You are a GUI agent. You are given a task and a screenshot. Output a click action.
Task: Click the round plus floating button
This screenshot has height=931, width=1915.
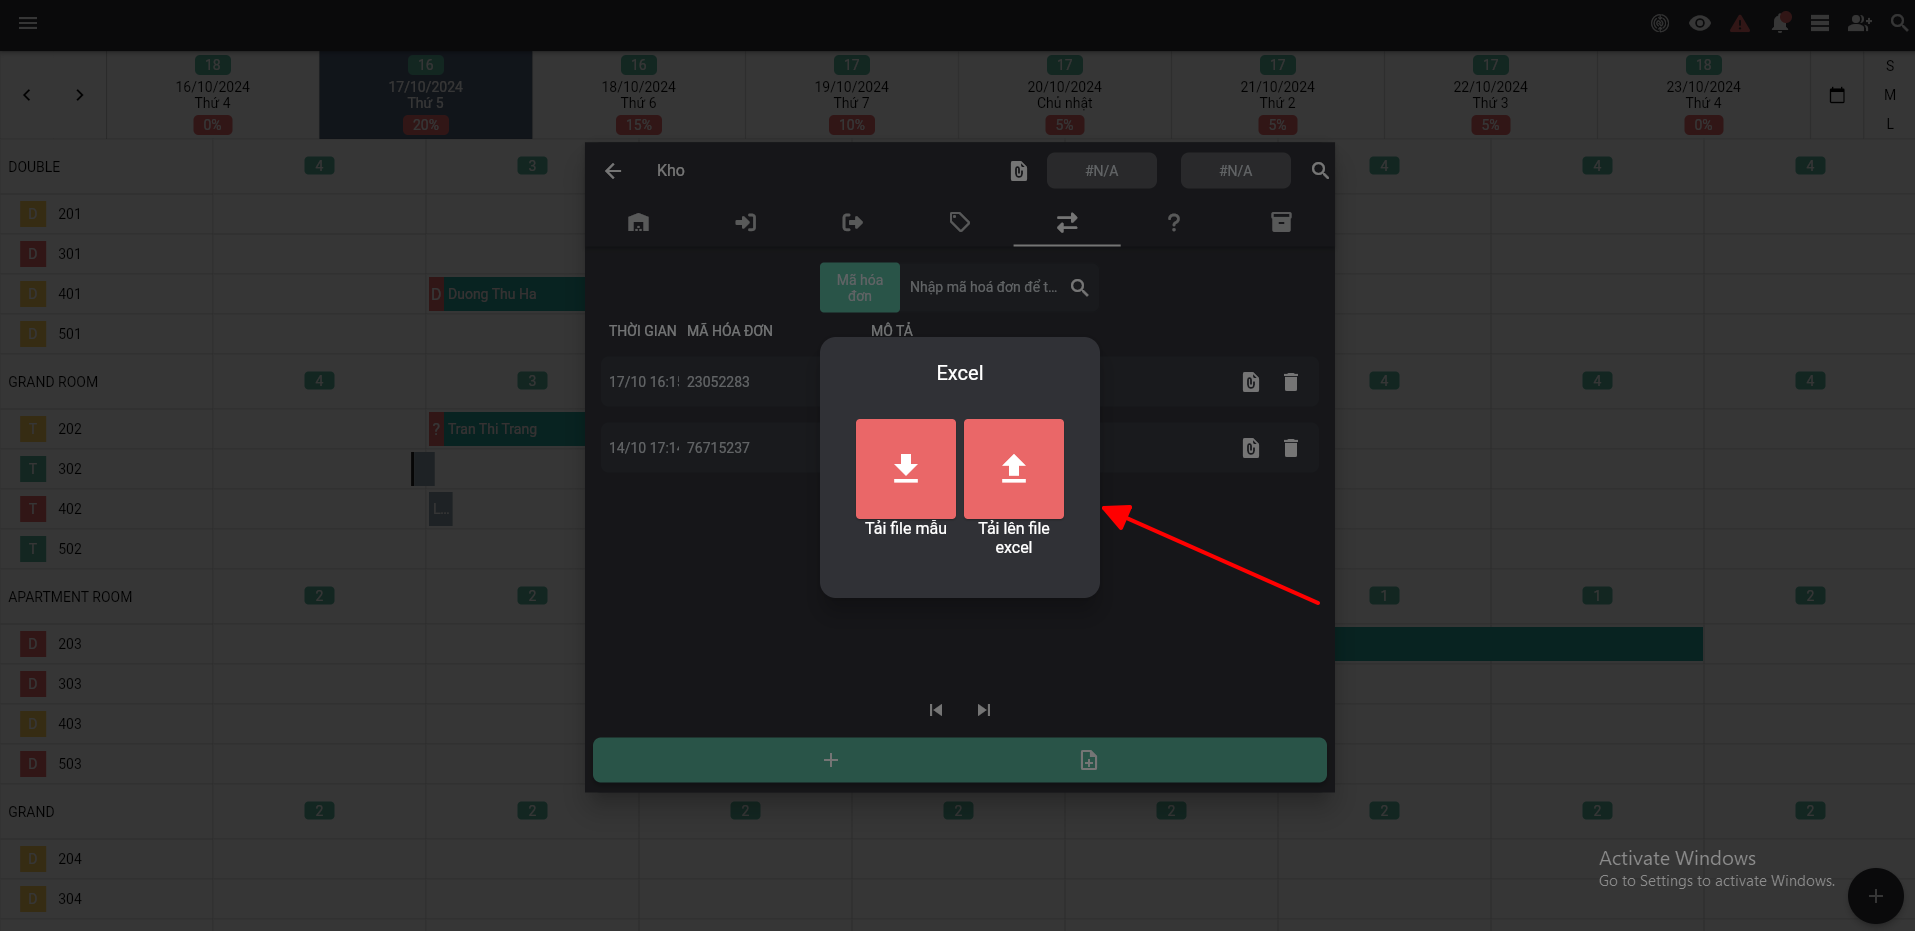tap(1876, 896)
